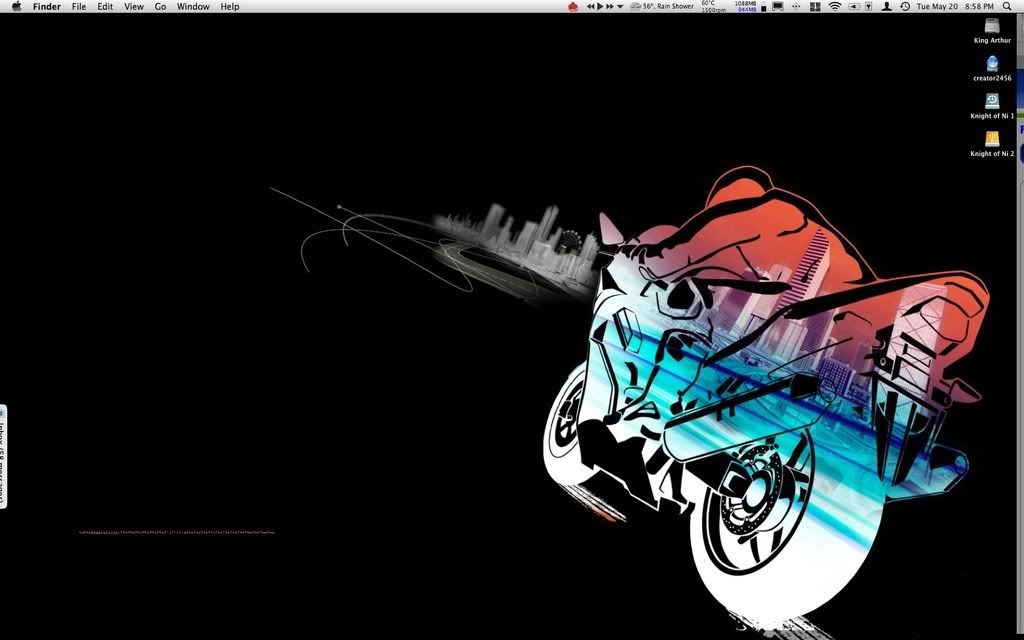
Task: Open the AirPort Wi-Fi menu
Action: (833, 6)
